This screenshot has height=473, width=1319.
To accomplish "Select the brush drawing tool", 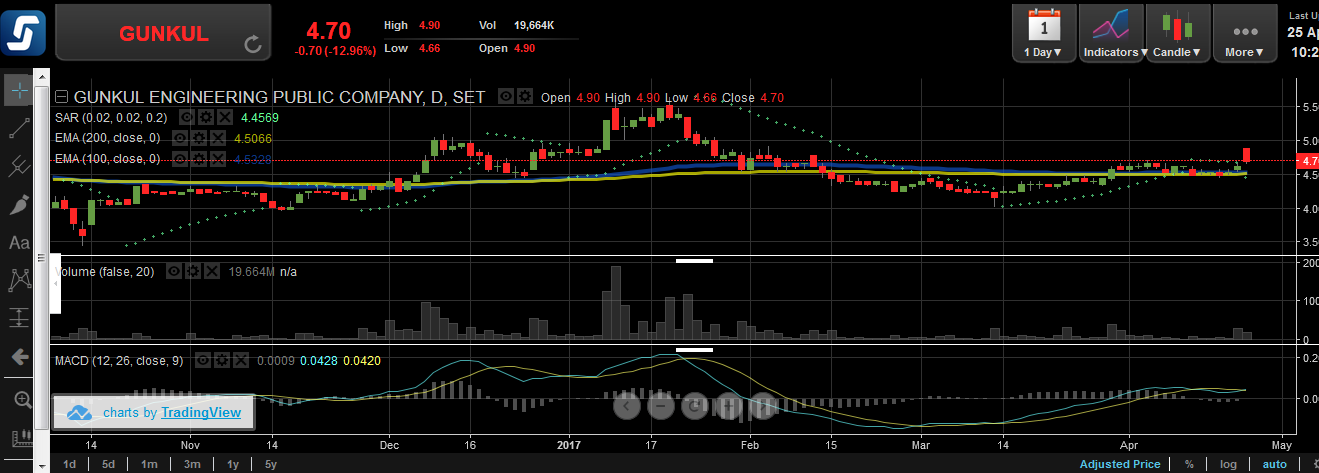I will 19,204.
